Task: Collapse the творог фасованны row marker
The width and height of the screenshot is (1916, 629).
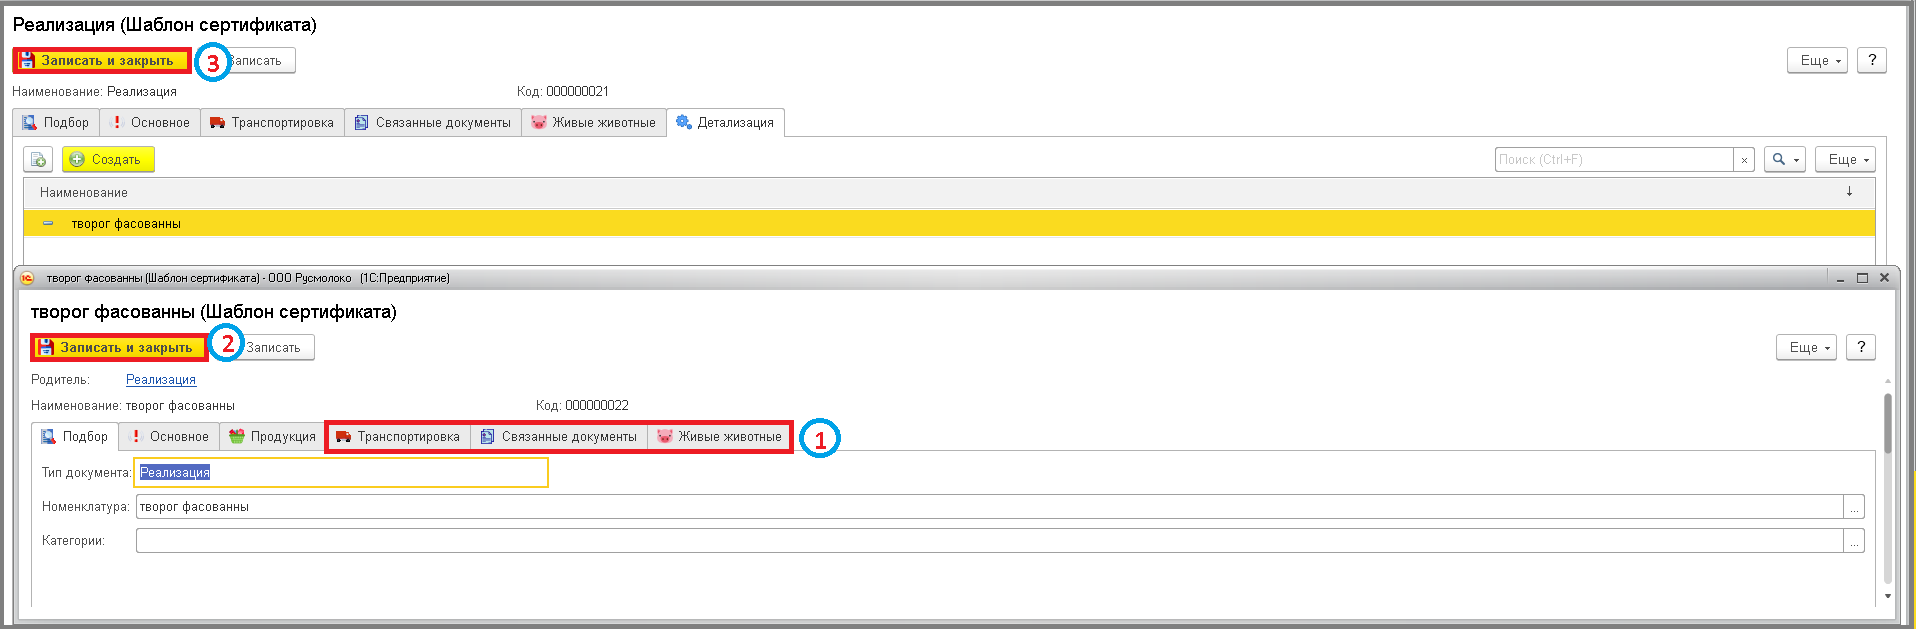Action: [x=48, y=224]
